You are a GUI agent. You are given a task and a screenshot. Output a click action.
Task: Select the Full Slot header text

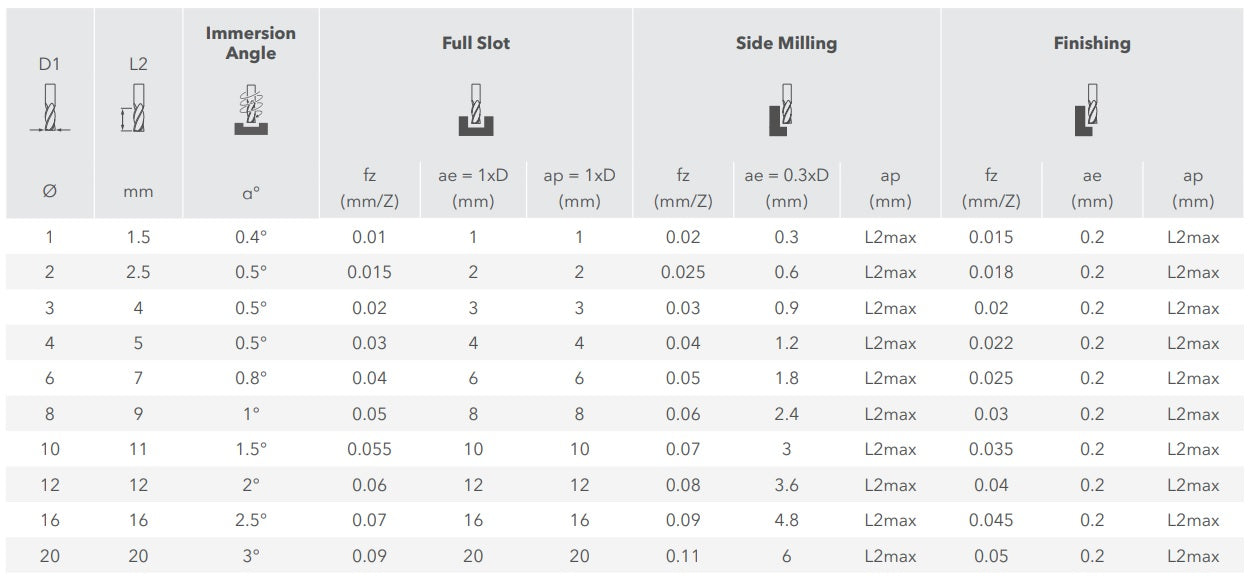pos(476,43)
